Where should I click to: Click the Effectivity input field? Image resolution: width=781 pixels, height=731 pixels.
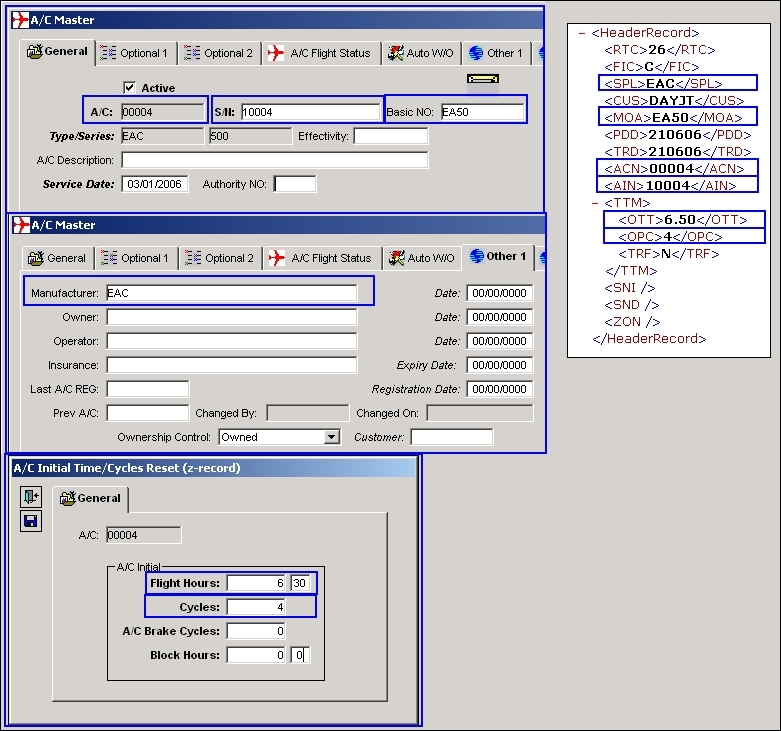390,136
